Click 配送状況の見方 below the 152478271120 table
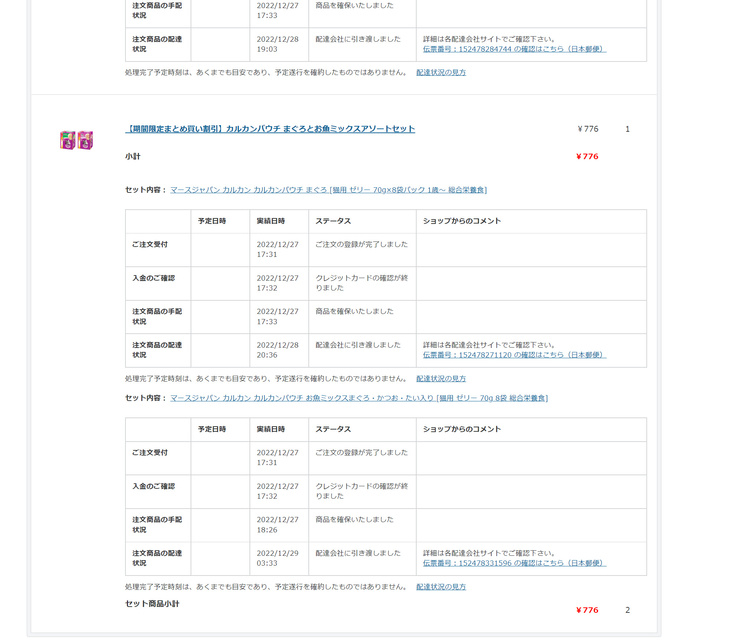This screenshot has height=641, width=736. [x=441, y=379]
